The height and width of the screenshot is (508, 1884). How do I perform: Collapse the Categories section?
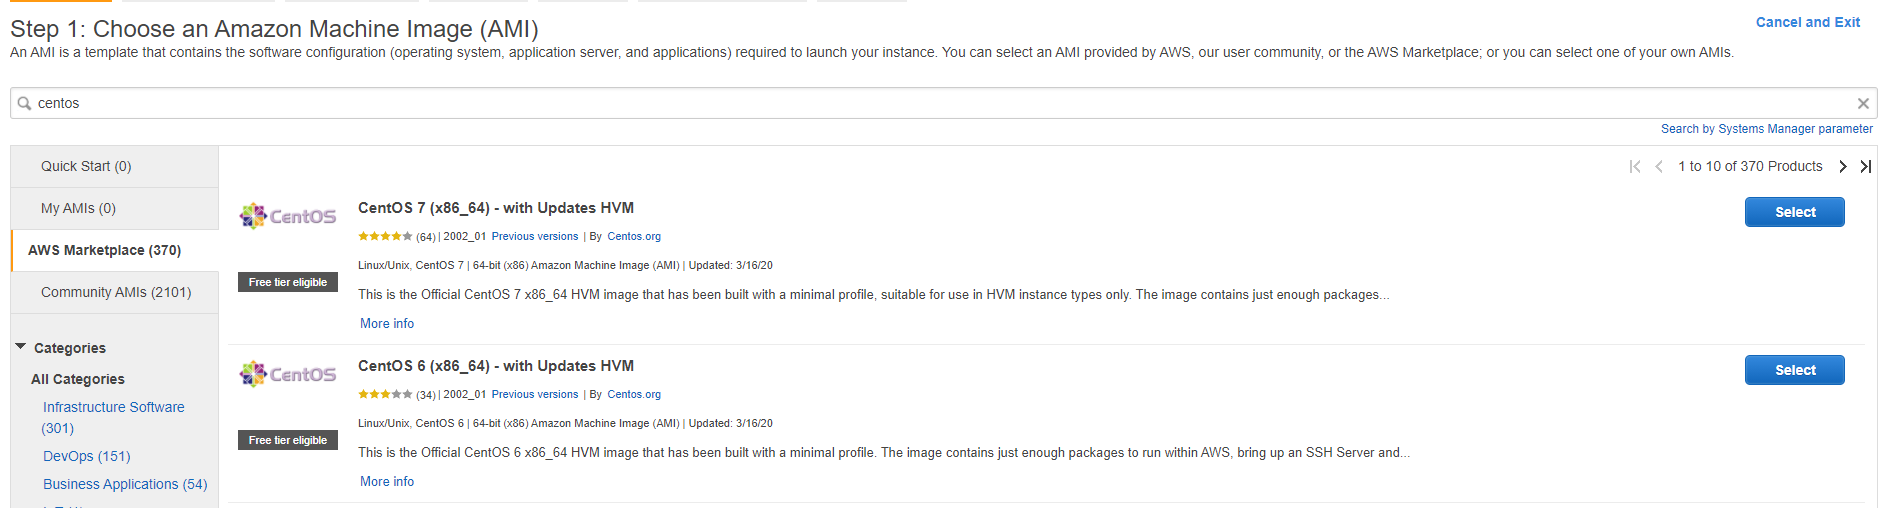tap(21, 347)
